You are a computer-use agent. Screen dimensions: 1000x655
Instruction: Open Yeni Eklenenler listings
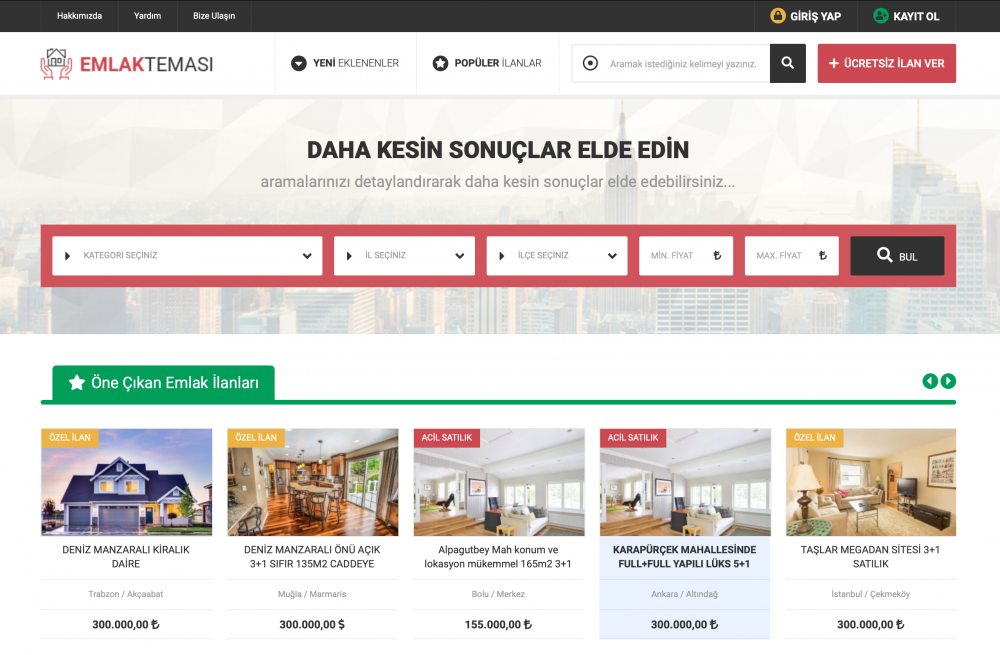point(345,63)
